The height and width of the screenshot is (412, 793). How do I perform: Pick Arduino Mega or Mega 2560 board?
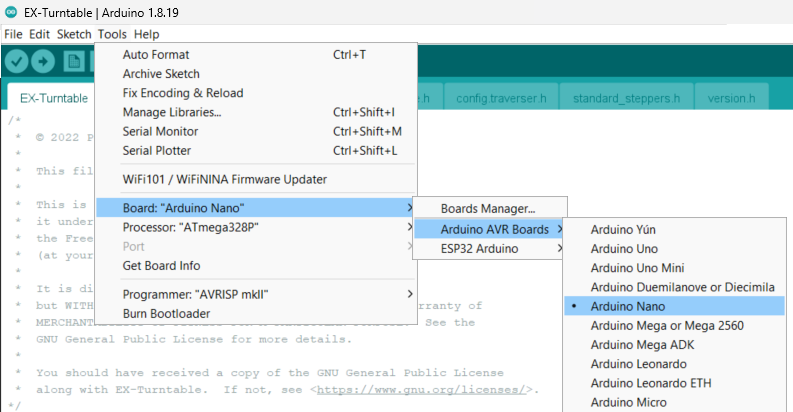click(667, 325)
